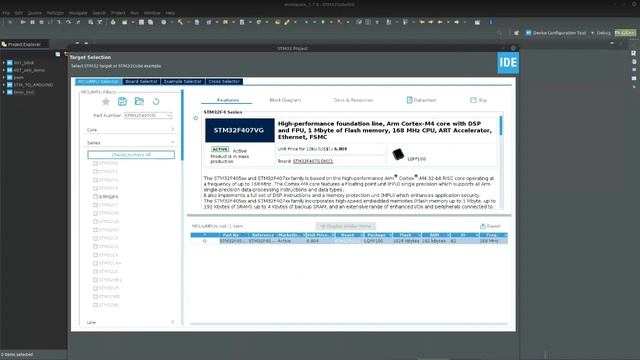Switch to the Device Configuration Tool perspective
Image resolution: width=640 pixels, height=360 pixels.
556,33
